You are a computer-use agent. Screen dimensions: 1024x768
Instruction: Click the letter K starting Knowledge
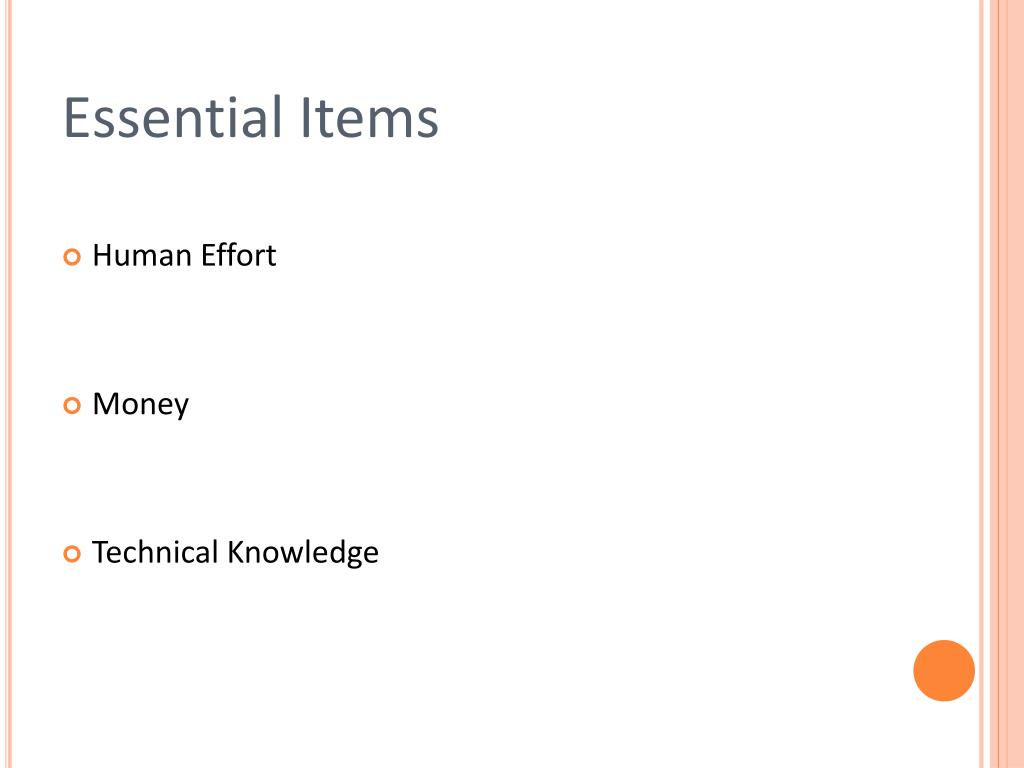pos(236,552)
